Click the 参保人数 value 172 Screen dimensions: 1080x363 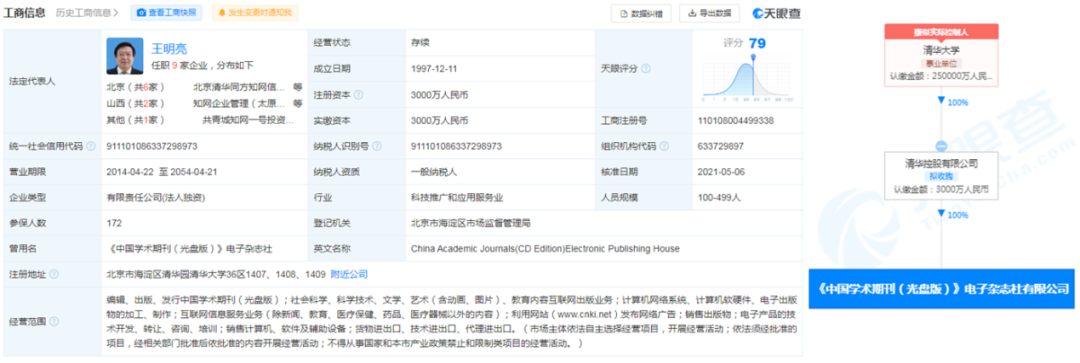tap(114, 223)
